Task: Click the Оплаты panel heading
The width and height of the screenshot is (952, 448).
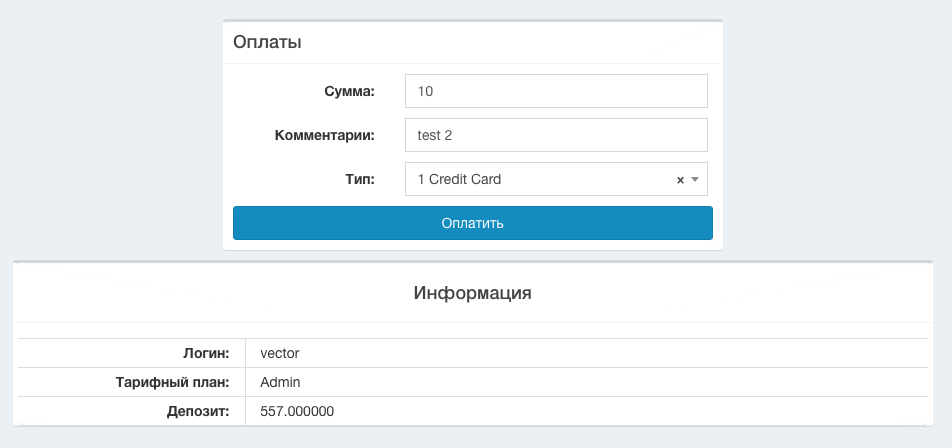Action: [x=268, y=42]
